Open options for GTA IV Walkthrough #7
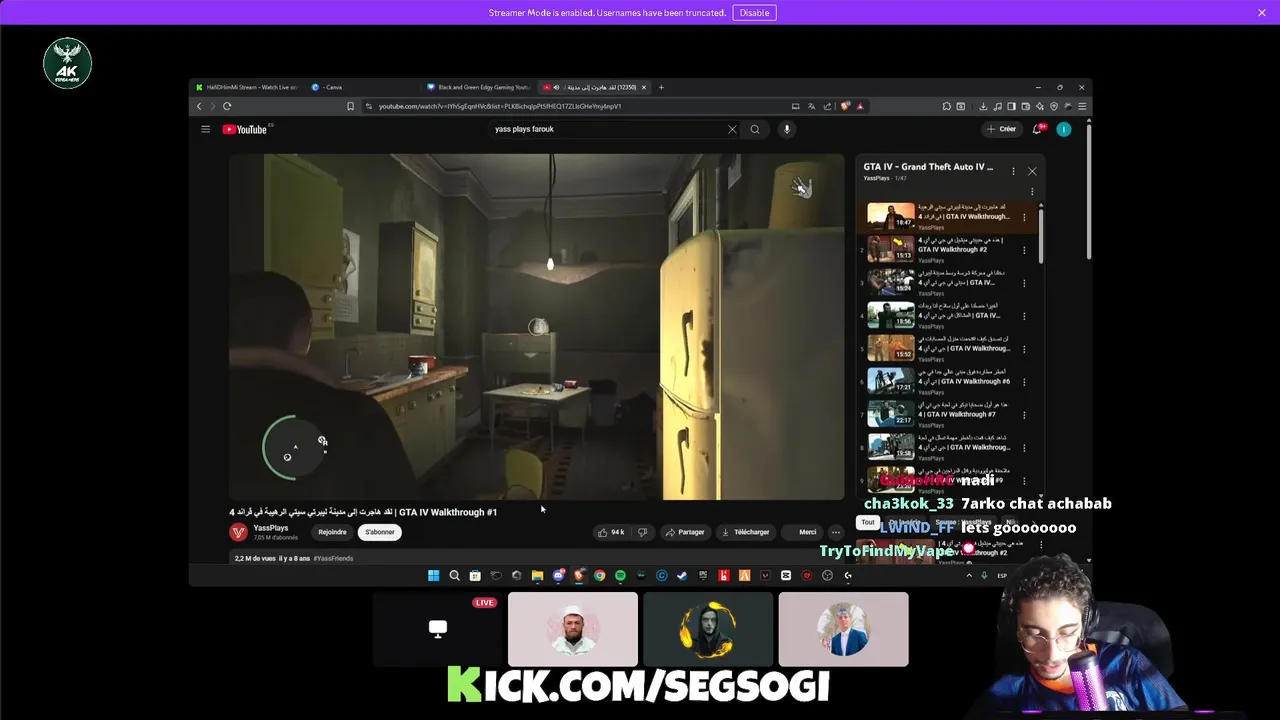 1024,414
